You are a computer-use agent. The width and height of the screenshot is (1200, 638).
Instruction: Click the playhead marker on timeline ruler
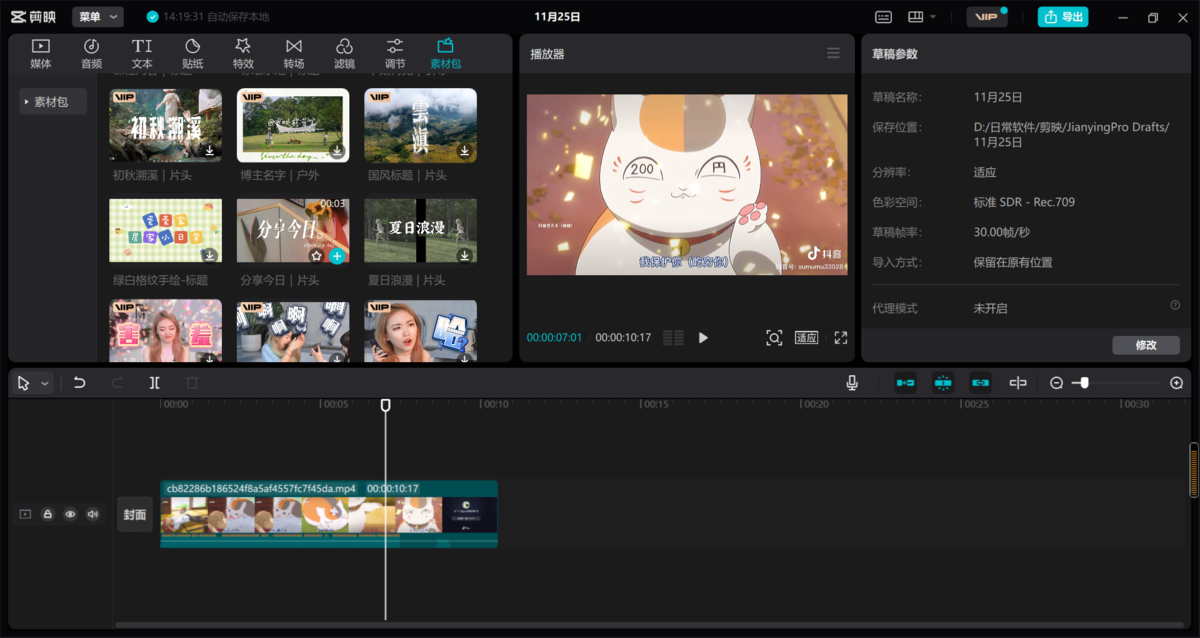(x=386, y=405)
